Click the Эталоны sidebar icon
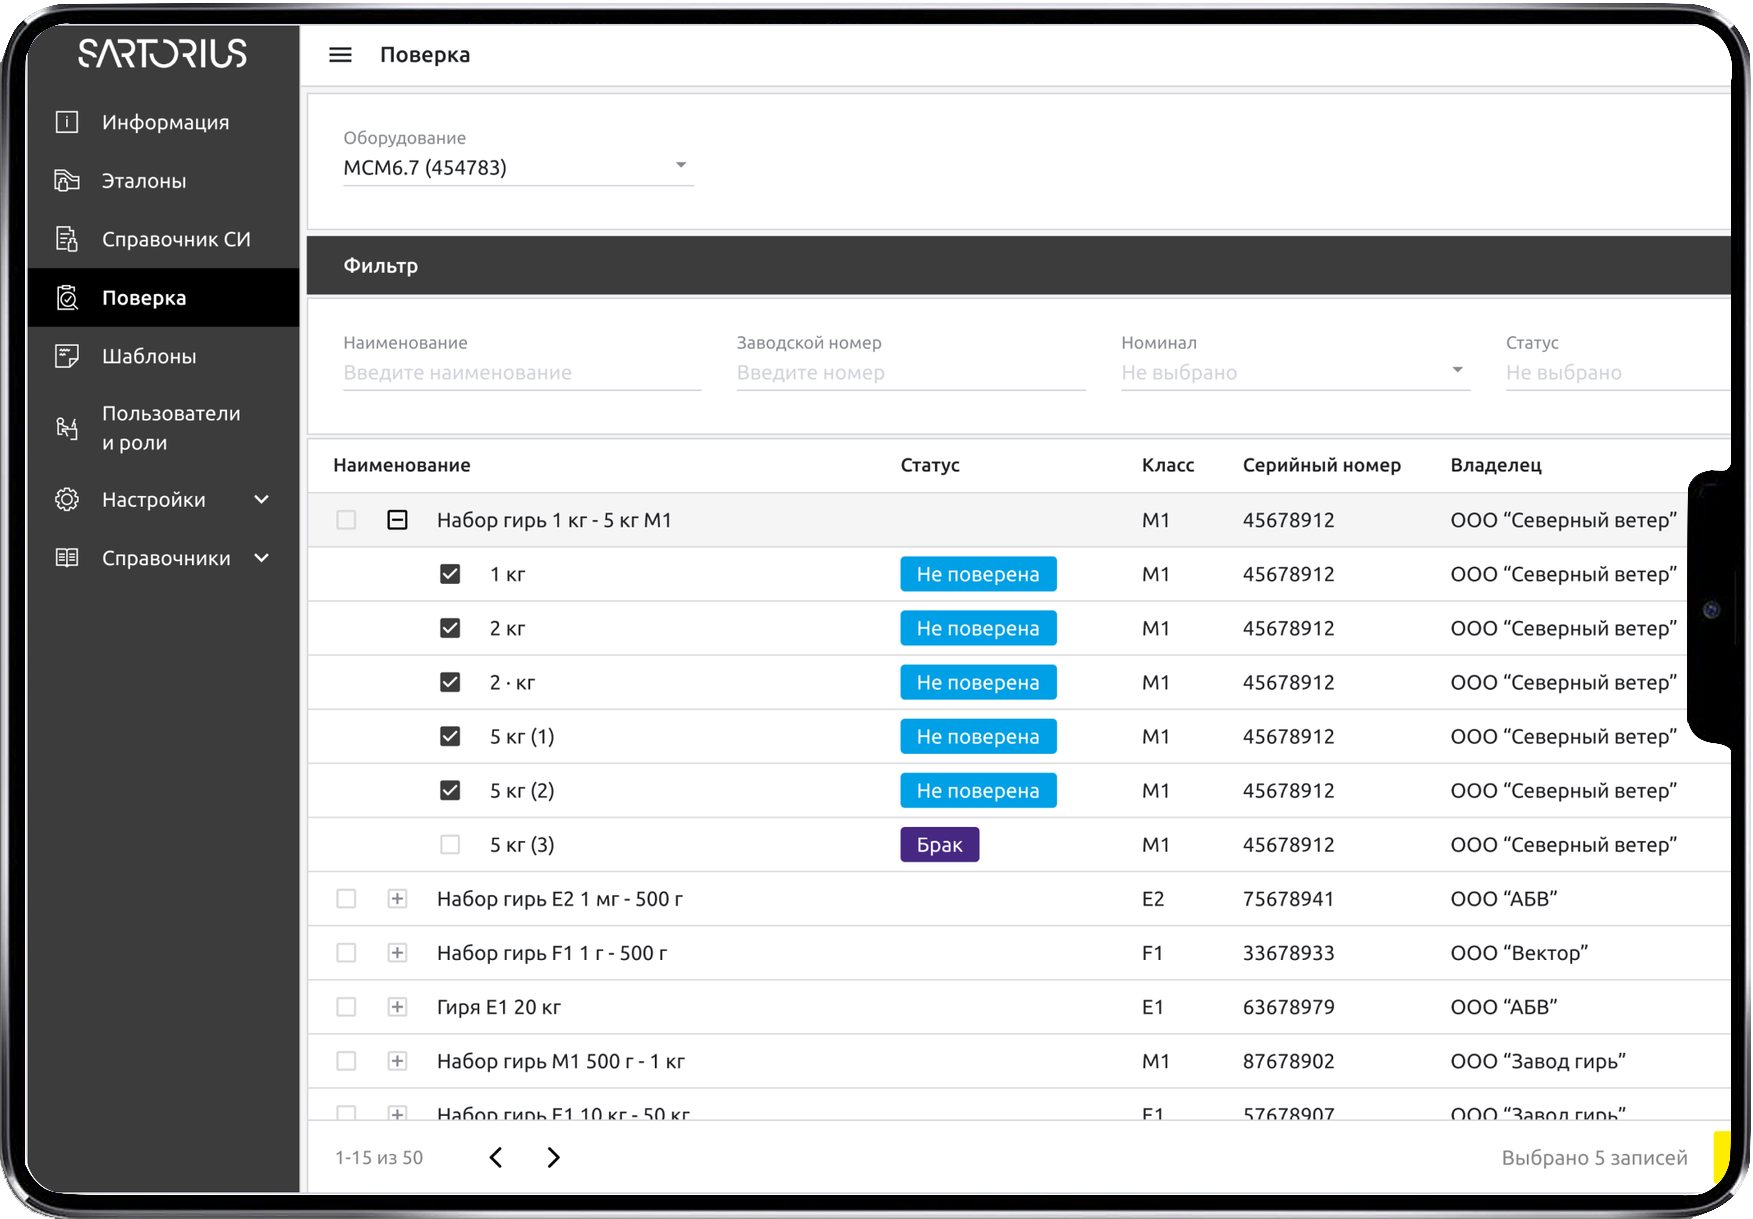The height and width of the screenshot is (1219, 1753). click(67, 181)
